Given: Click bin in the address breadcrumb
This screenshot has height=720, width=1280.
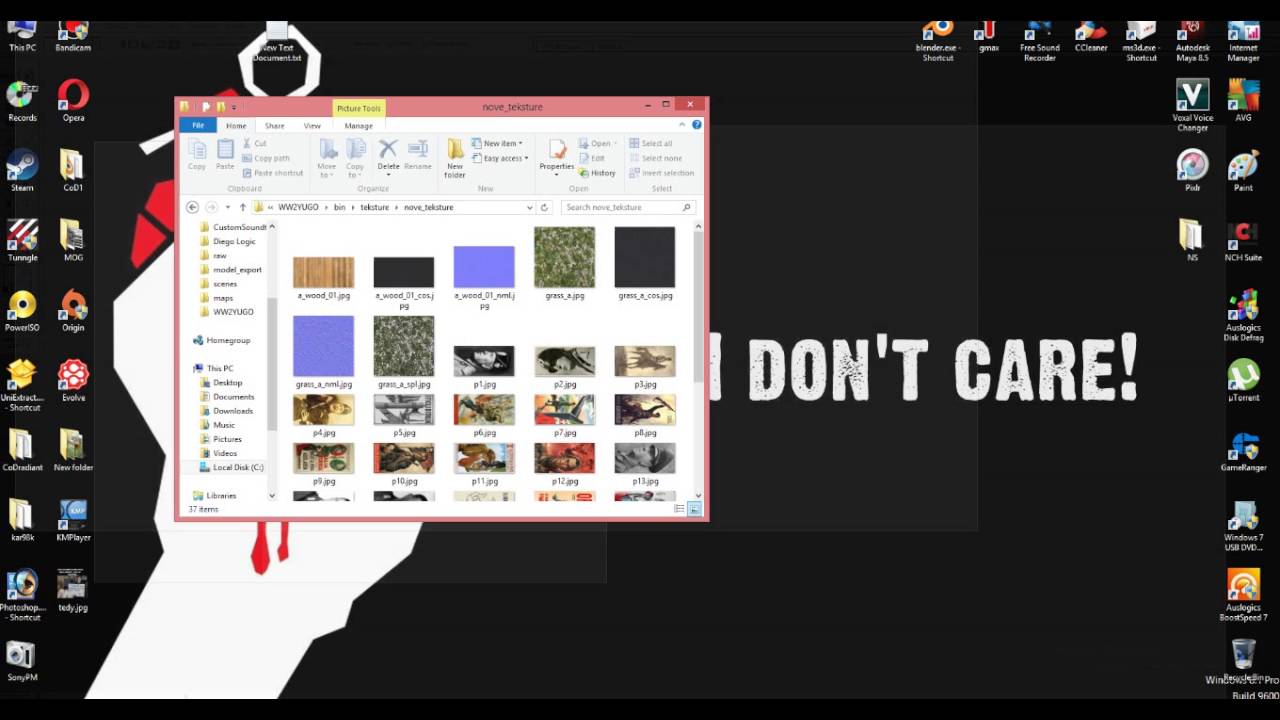Looking at the screenshot, I should (340, 207).
